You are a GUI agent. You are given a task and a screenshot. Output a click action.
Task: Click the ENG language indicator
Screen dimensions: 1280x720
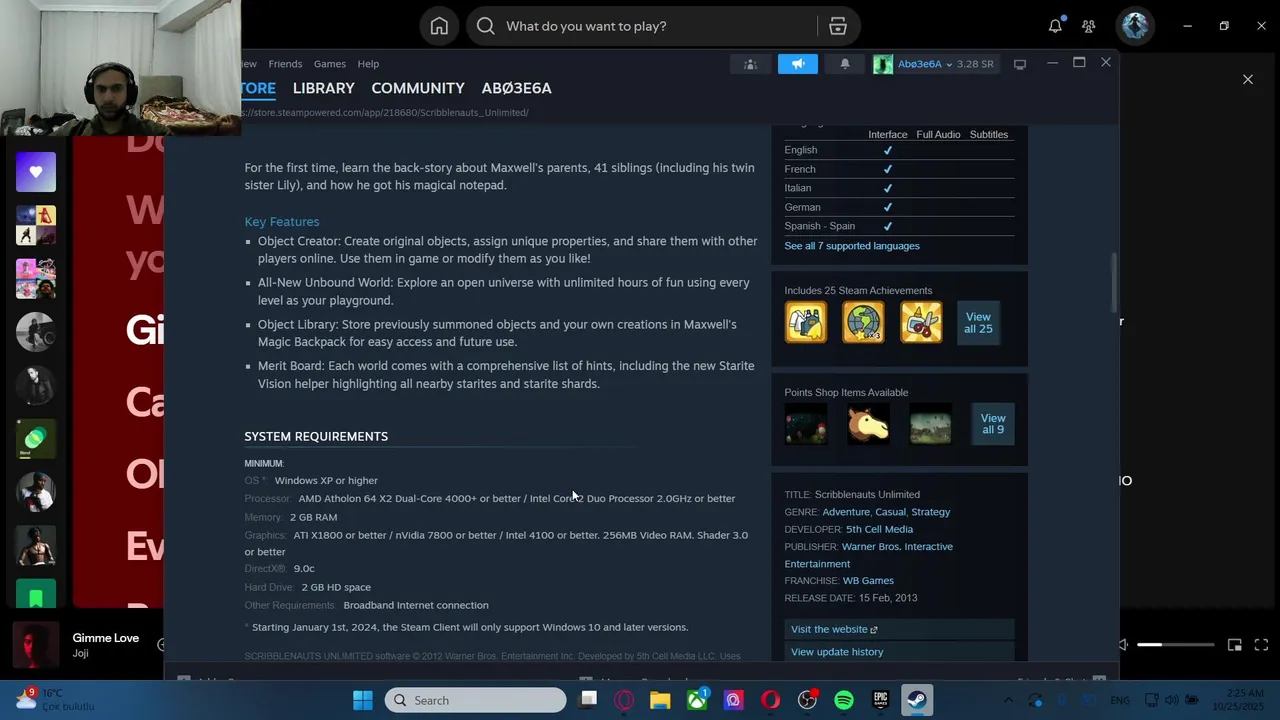tap(1120, 700)
